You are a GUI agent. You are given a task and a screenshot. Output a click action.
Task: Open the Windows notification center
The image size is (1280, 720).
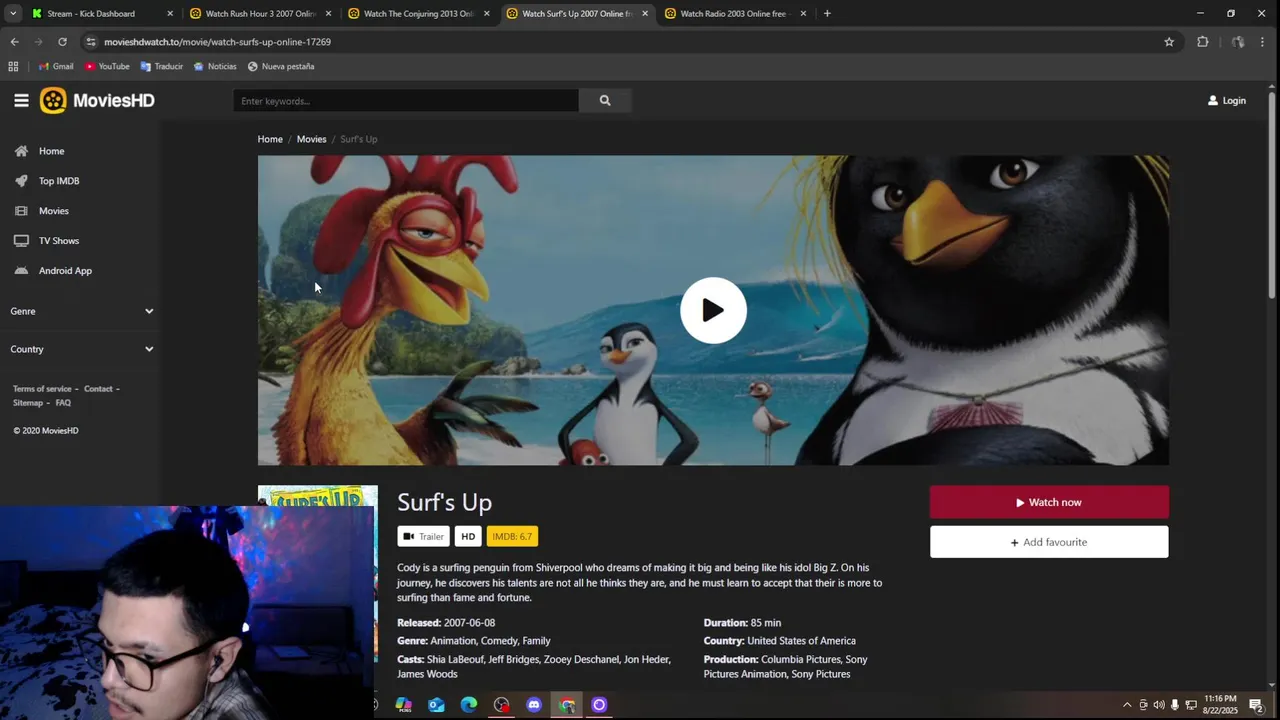pos(1256,705)
